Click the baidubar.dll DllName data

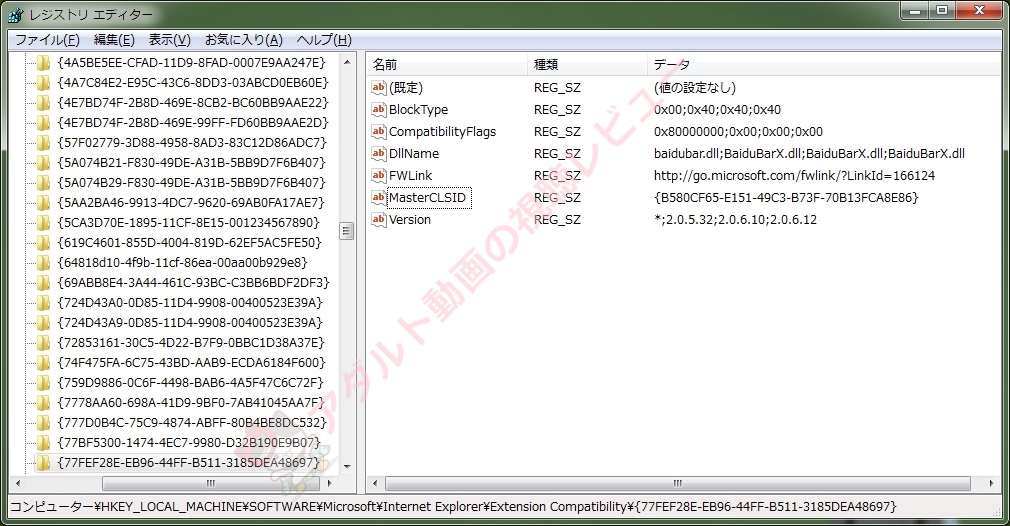(809, 153)
